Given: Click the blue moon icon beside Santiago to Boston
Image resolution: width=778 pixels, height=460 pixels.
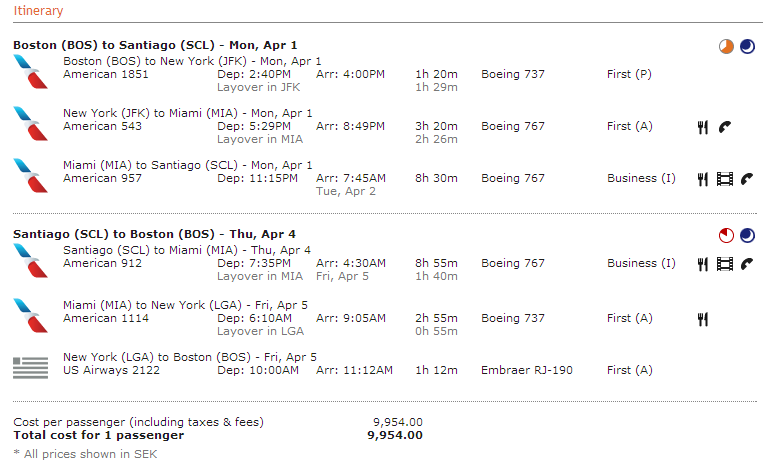Looking at the screenshot, I should pyautogui.click(x=747, y=236).
